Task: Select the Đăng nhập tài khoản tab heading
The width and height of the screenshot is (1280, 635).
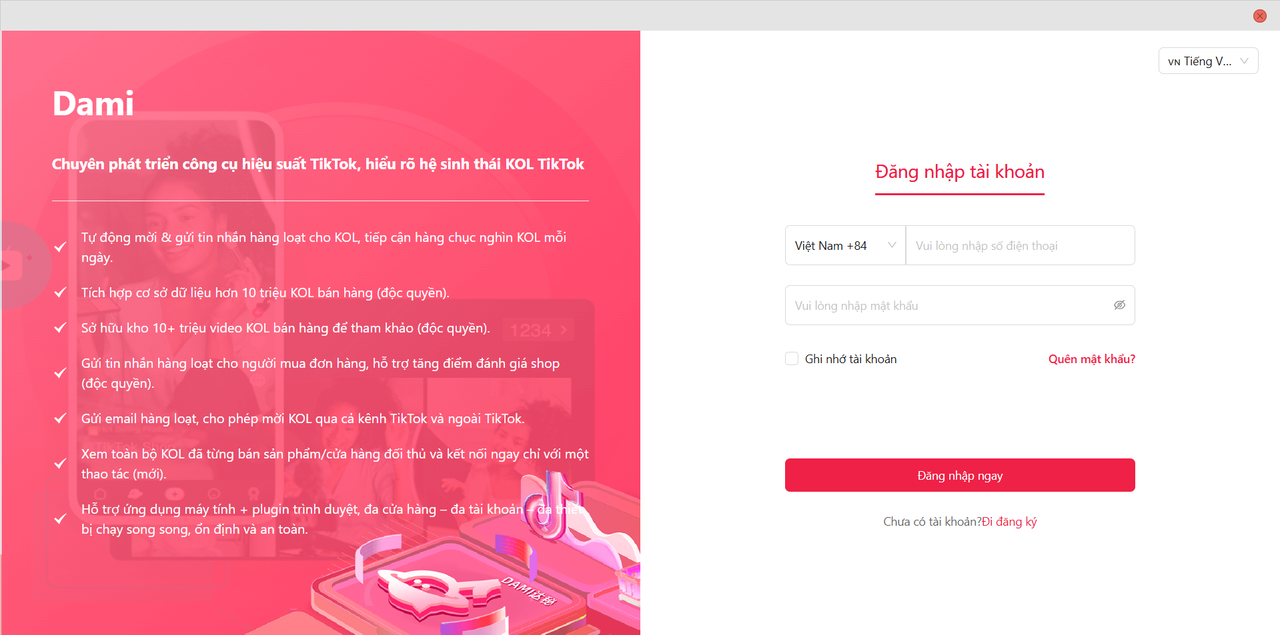Action: pos(960,171)
